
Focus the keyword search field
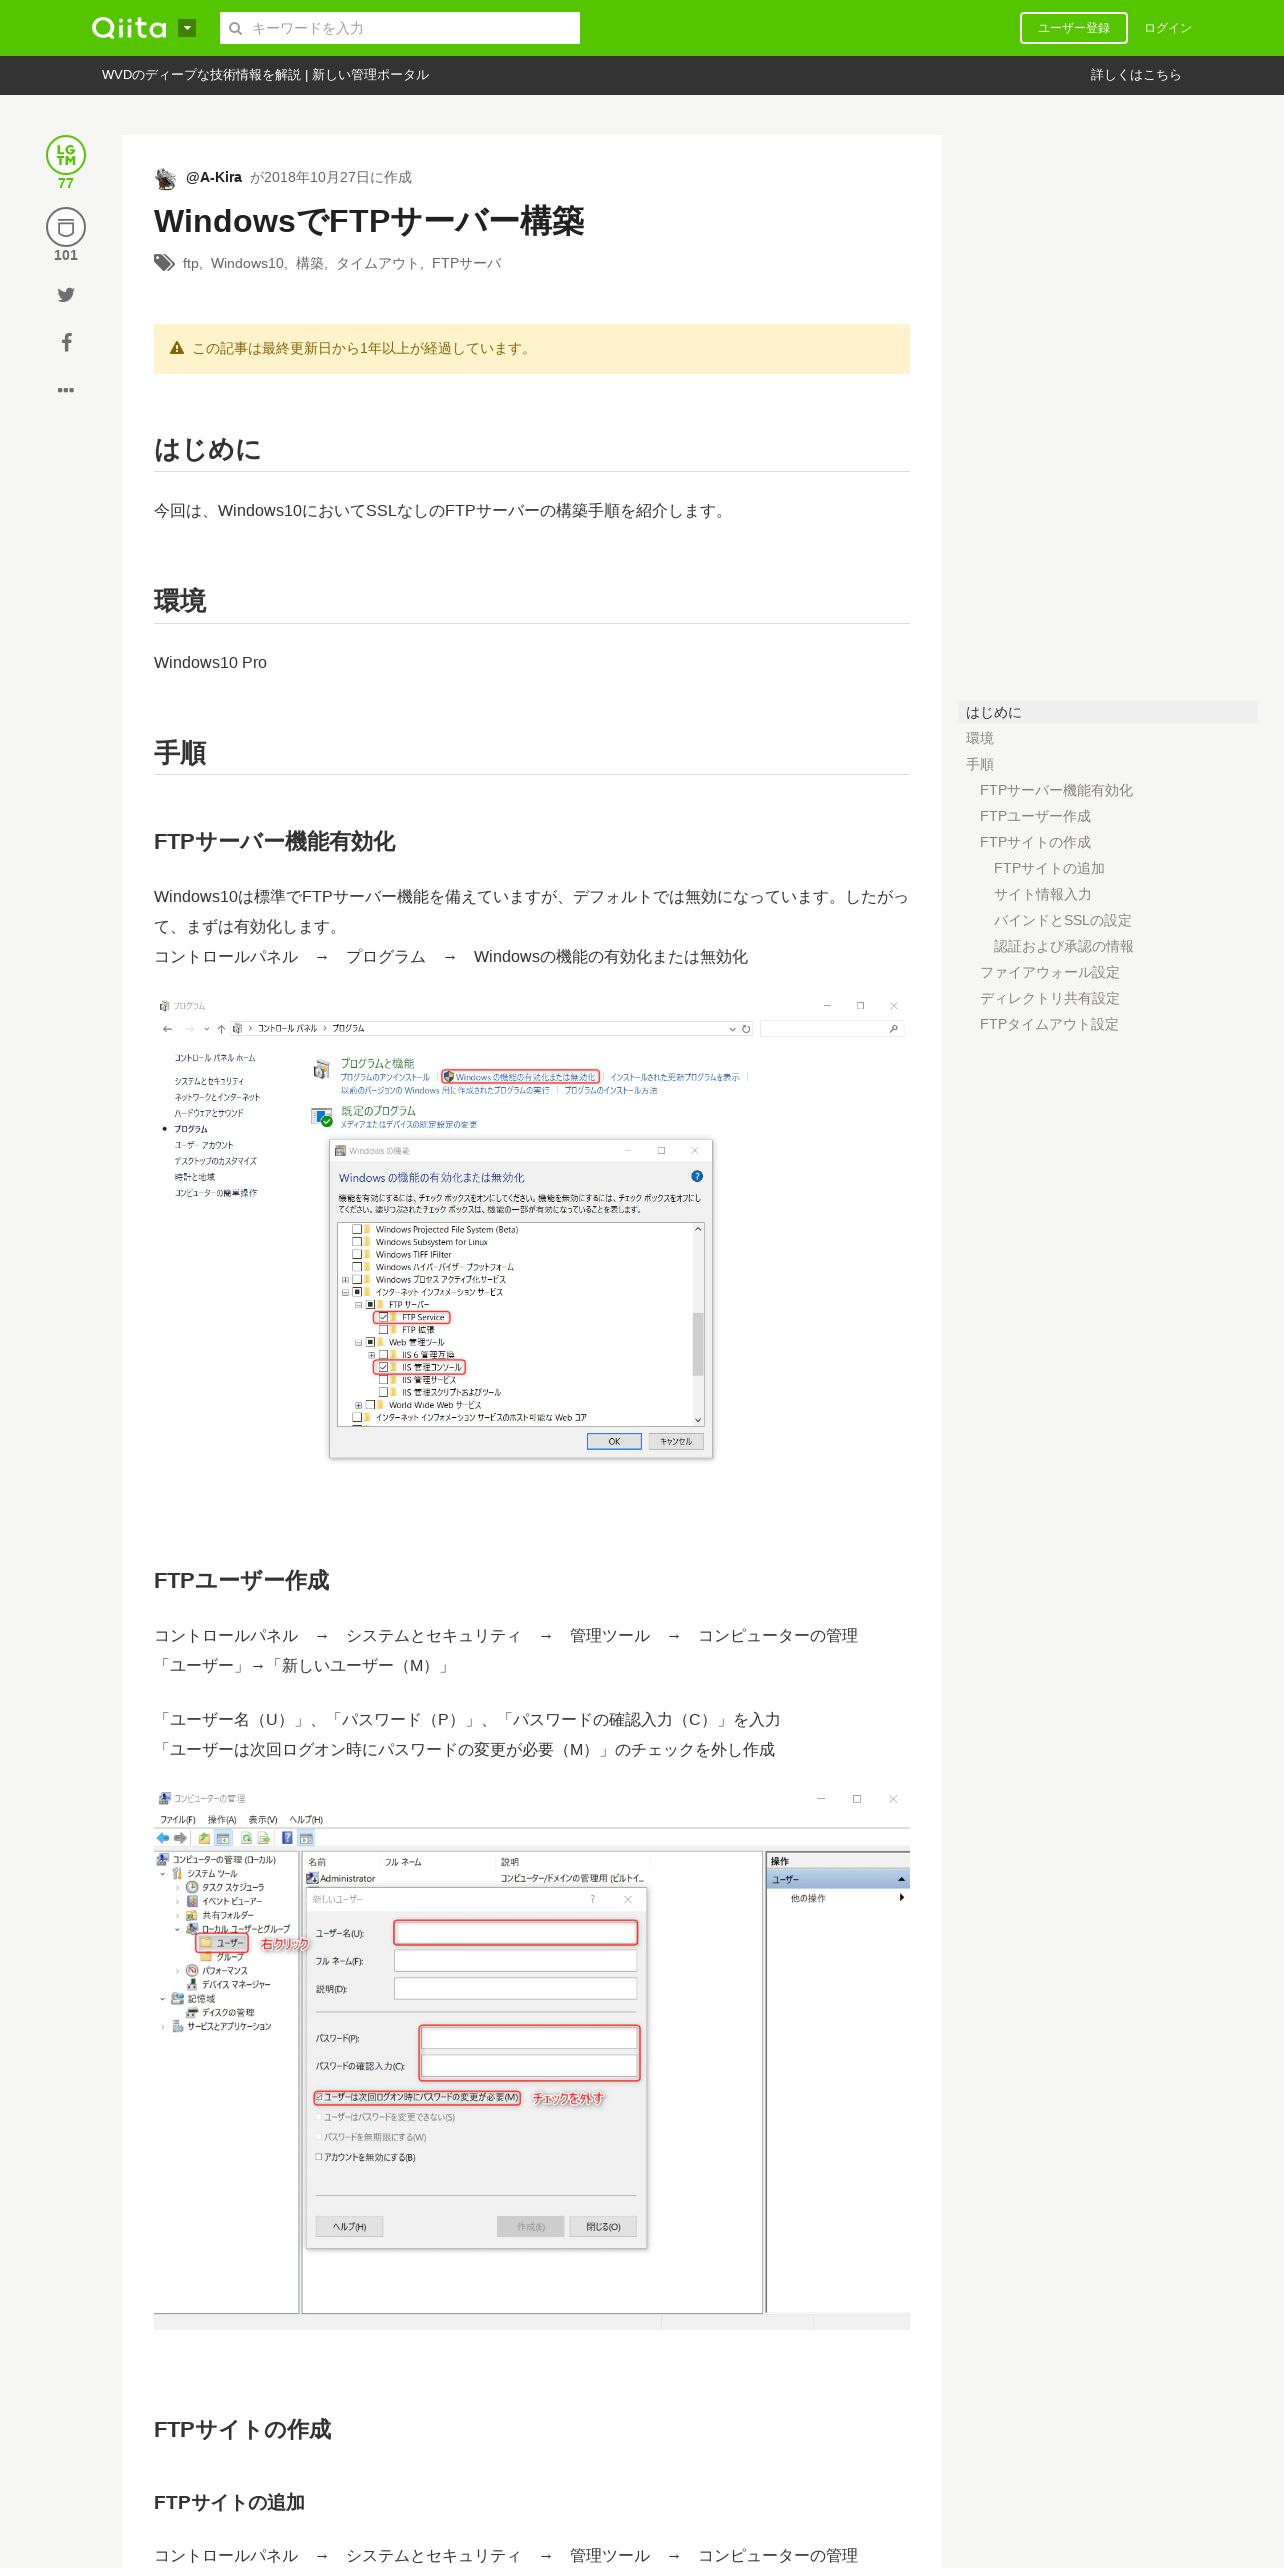pos(400,28)
